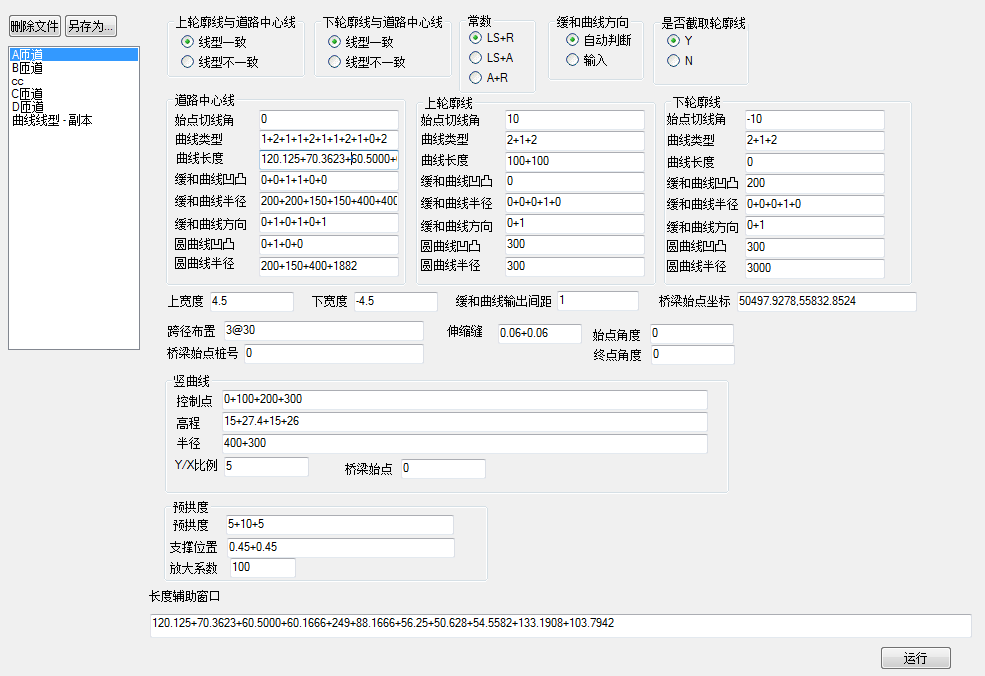Image resolution: width=985 pixels, height=676 pixels.
Task: Click the 竖曲线 高程 input field
Action: coord(464,422)
